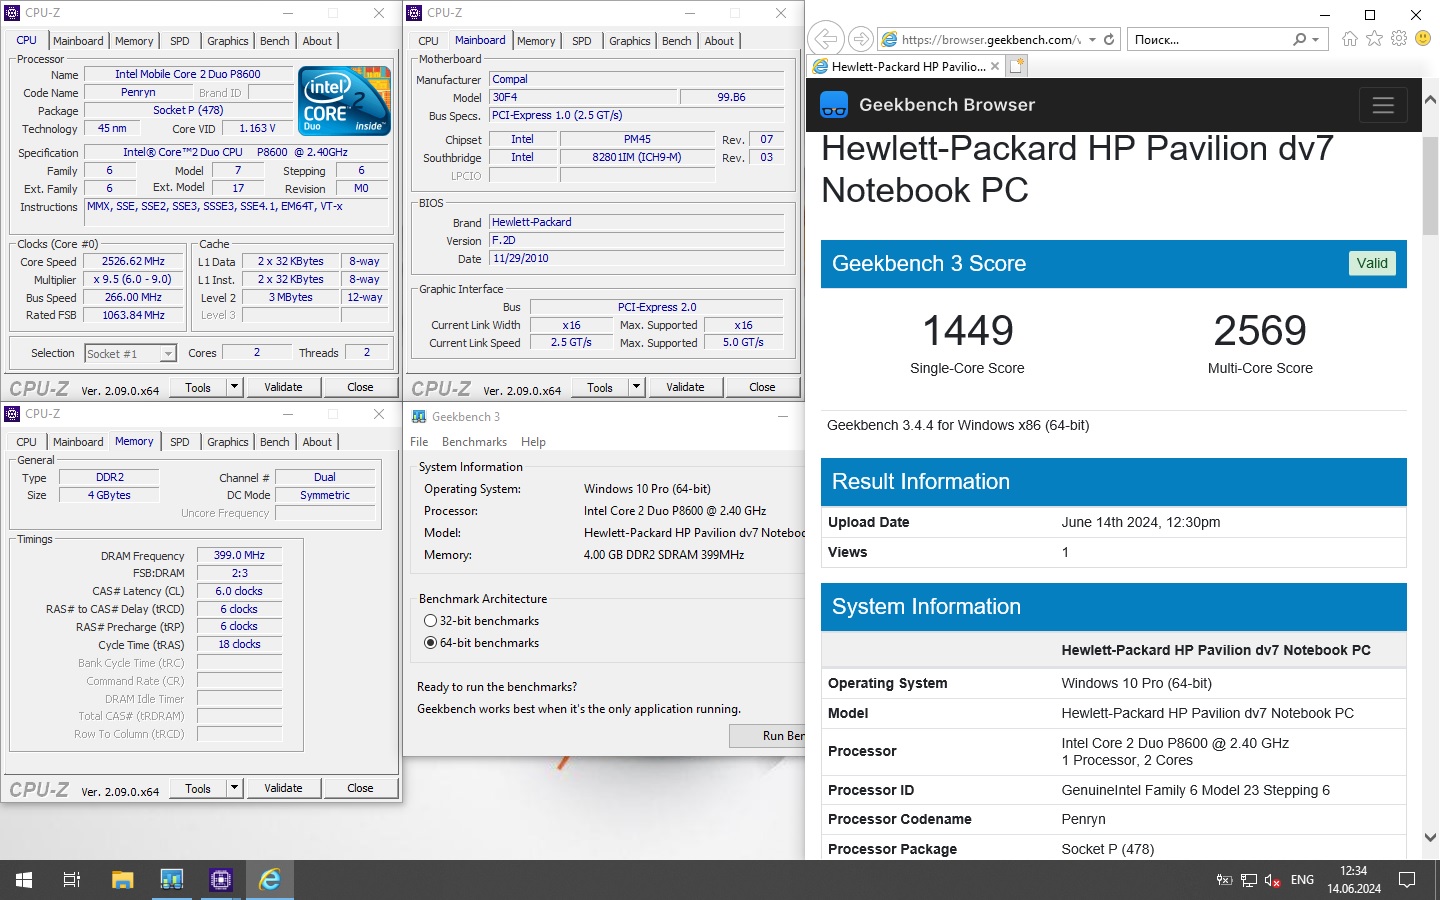Screen dimensions: 1440x900
Task: Click the Valid badge on Geekbench score
Action: click(1372, 263)
